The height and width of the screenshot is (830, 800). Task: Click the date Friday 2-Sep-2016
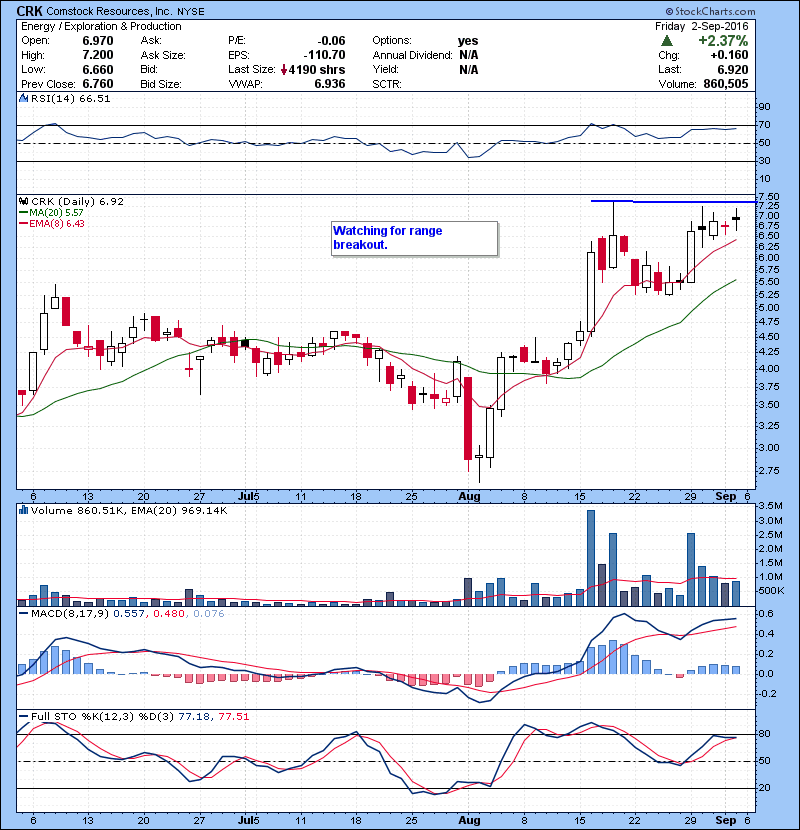click(x=702, y=26)
